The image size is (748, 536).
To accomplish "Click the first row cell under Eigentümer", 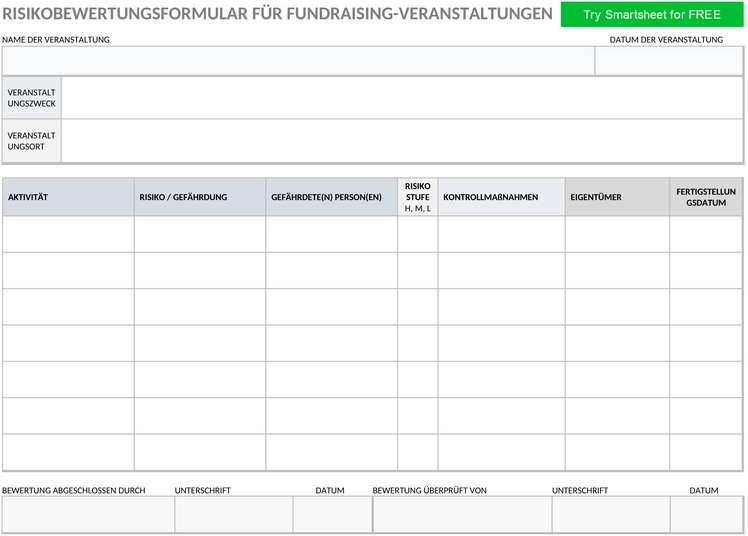I will (x=617, y=234).
